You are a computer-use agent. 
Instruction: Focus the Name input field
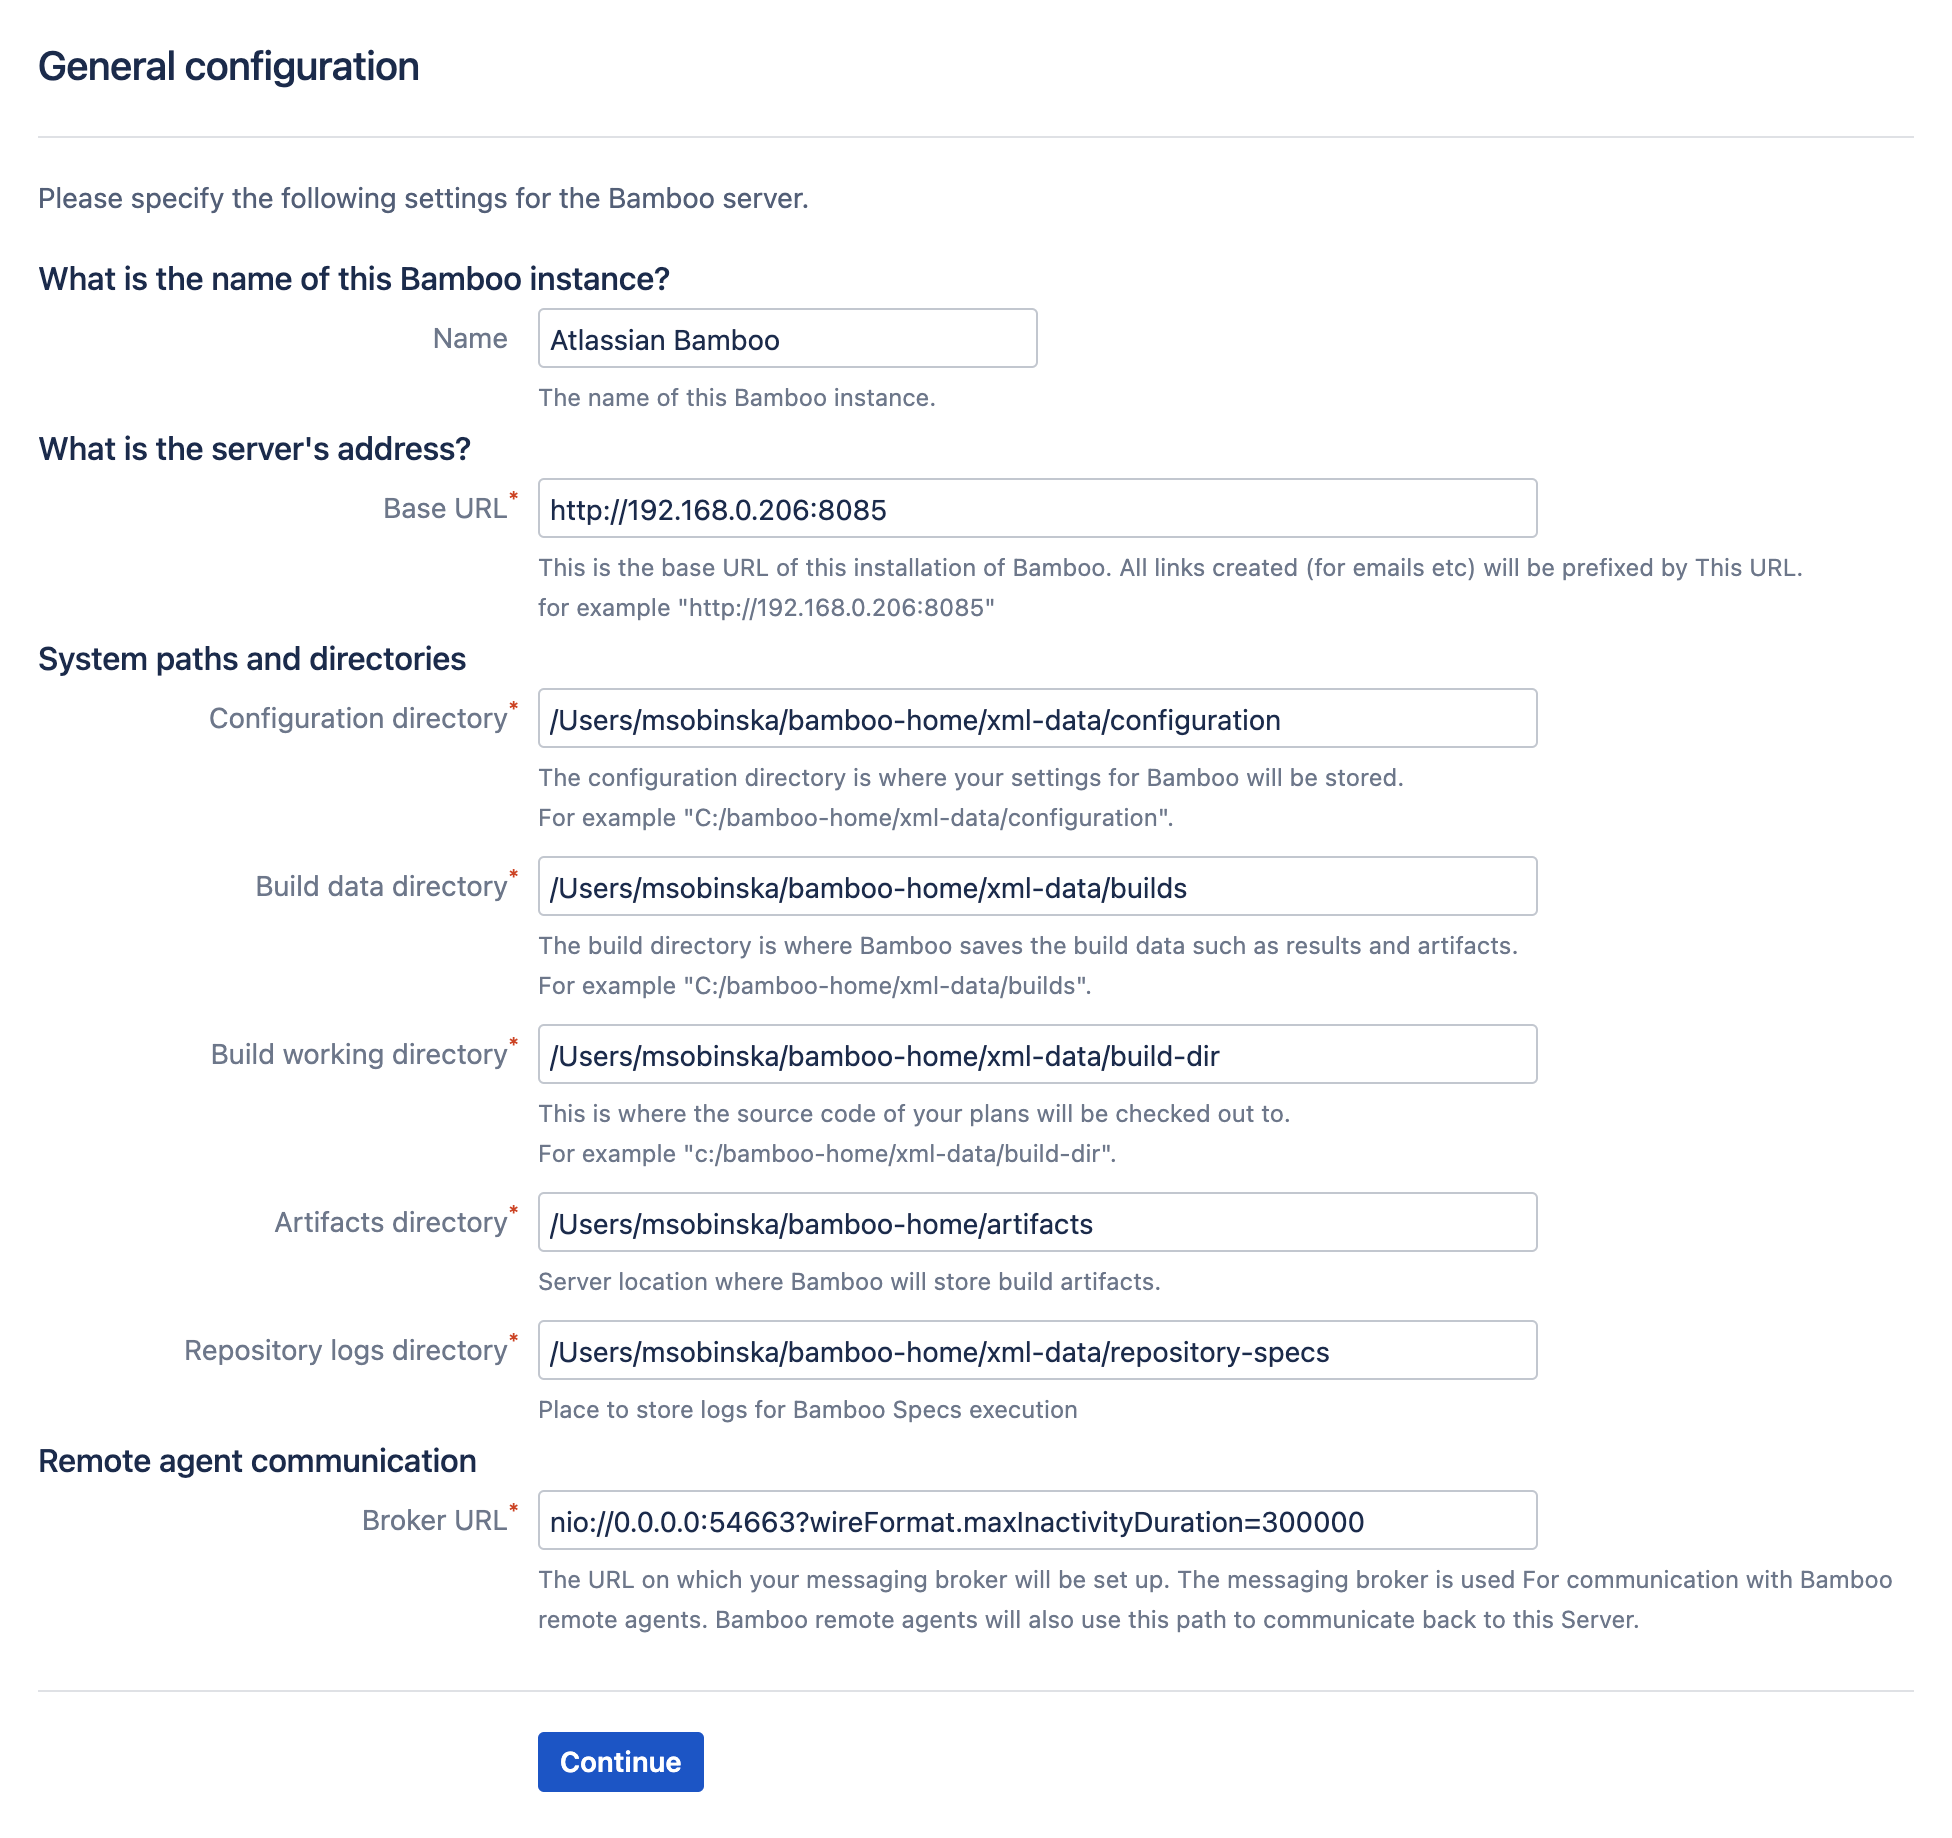(x=787, y=338)
